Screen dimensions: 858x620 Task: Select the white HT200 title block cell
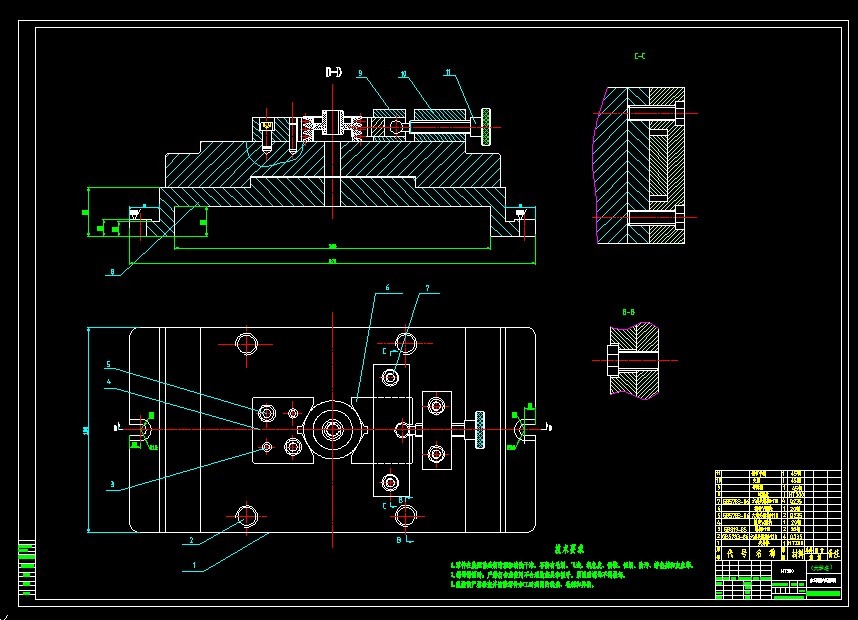pyautogui.click(x=788, y=571)
